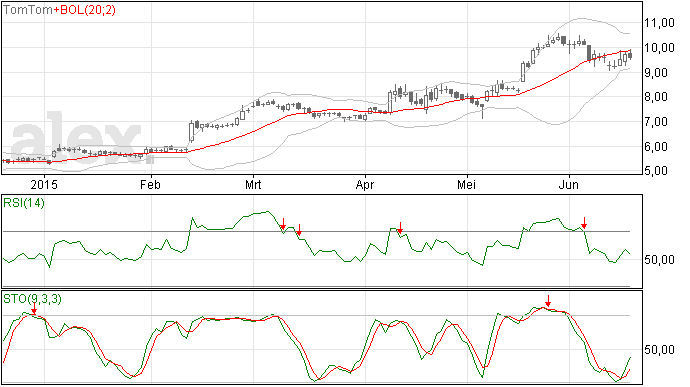Click the Mrt date axis label
This screenshot has width=690, height=387.
[253, 184]
